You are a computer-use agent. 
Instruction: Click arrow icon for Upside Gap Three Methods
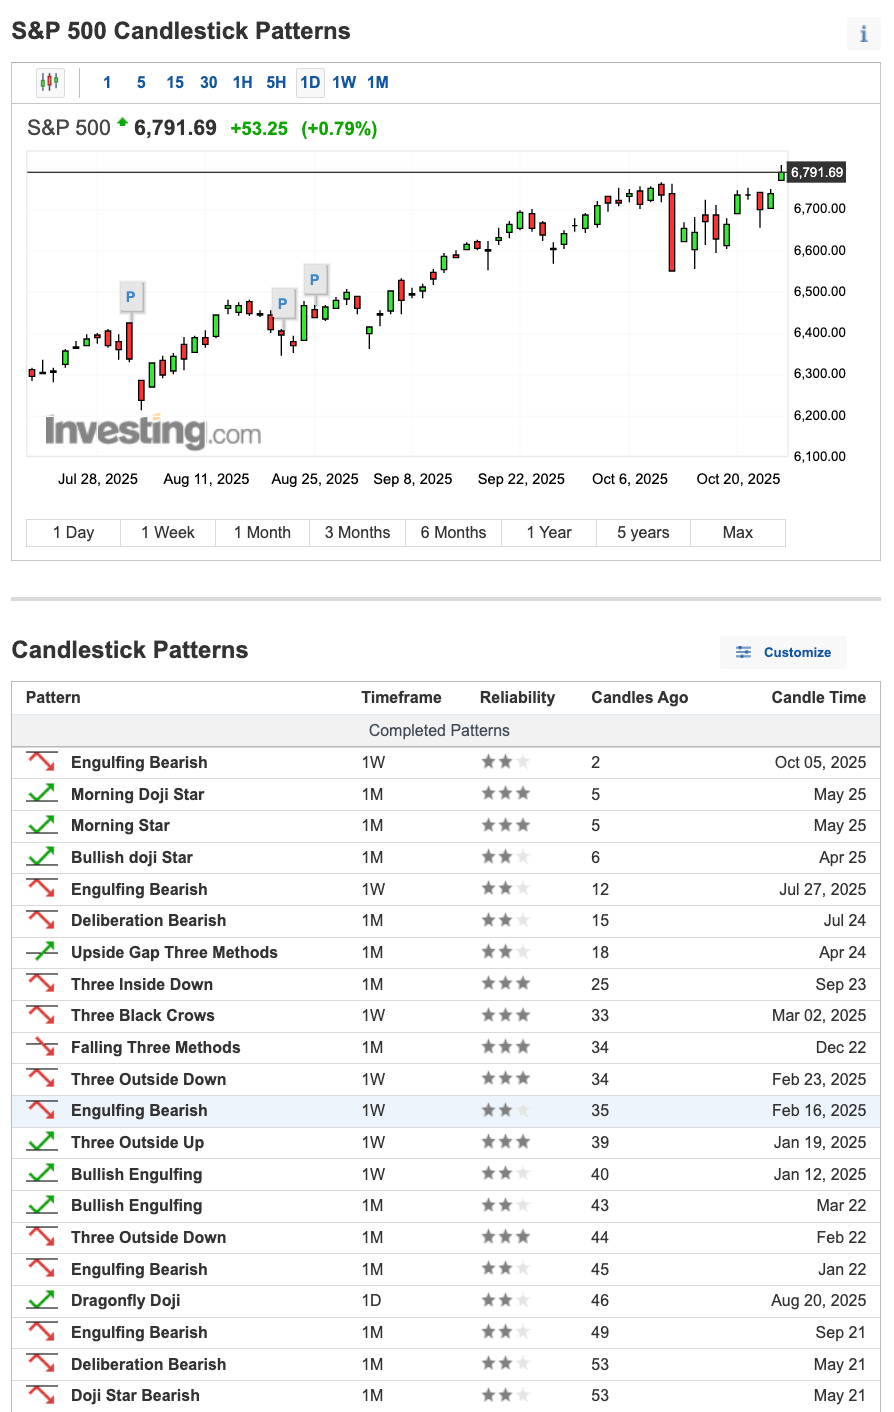(42, 952)
